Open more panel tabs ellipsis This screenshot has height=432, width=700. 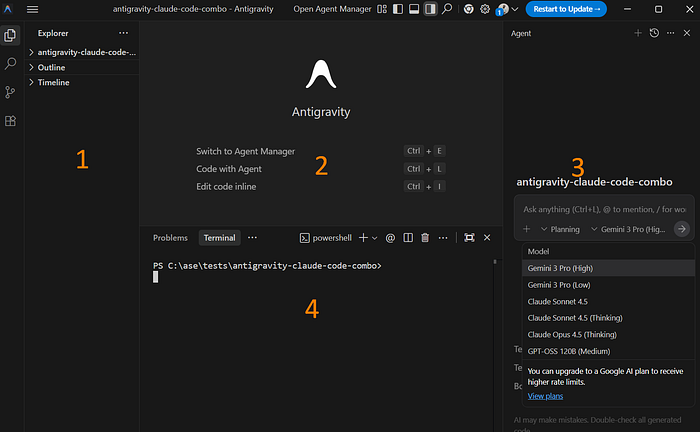click(252, 238)
